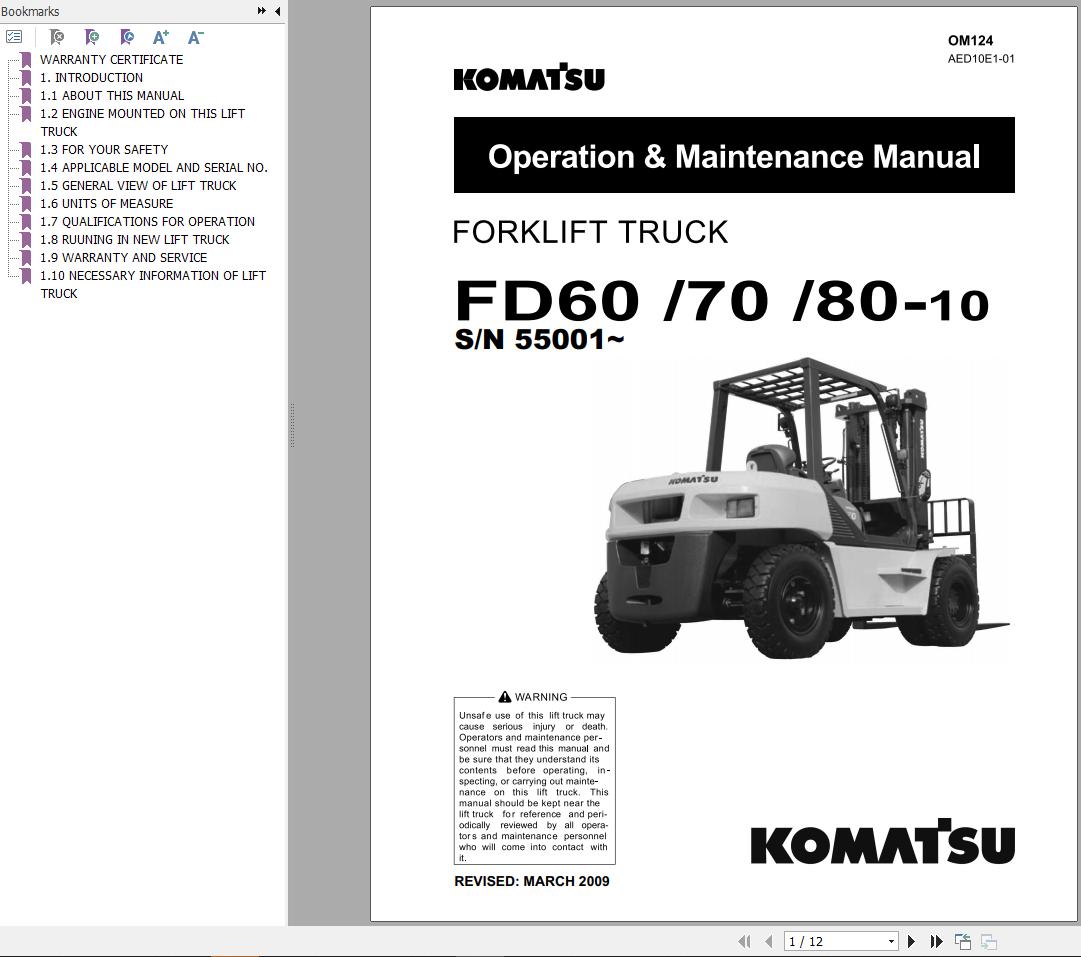Open the bookmark Options menu
The image size is (1081, 957).
14,36
